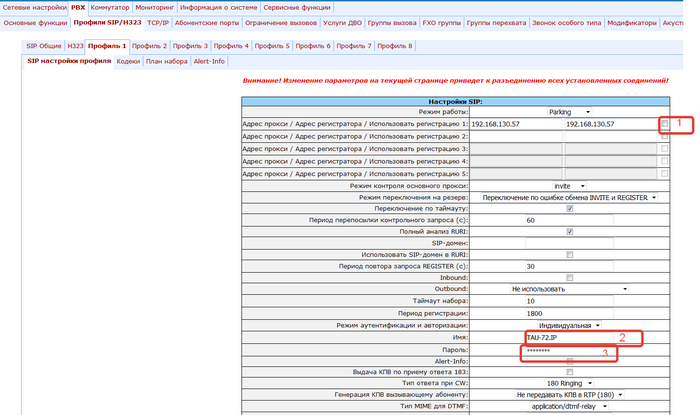Select the Профиль 2 tab
Image resolution: width=700 pixels, height=415 pixels.
tap(150, 46)
